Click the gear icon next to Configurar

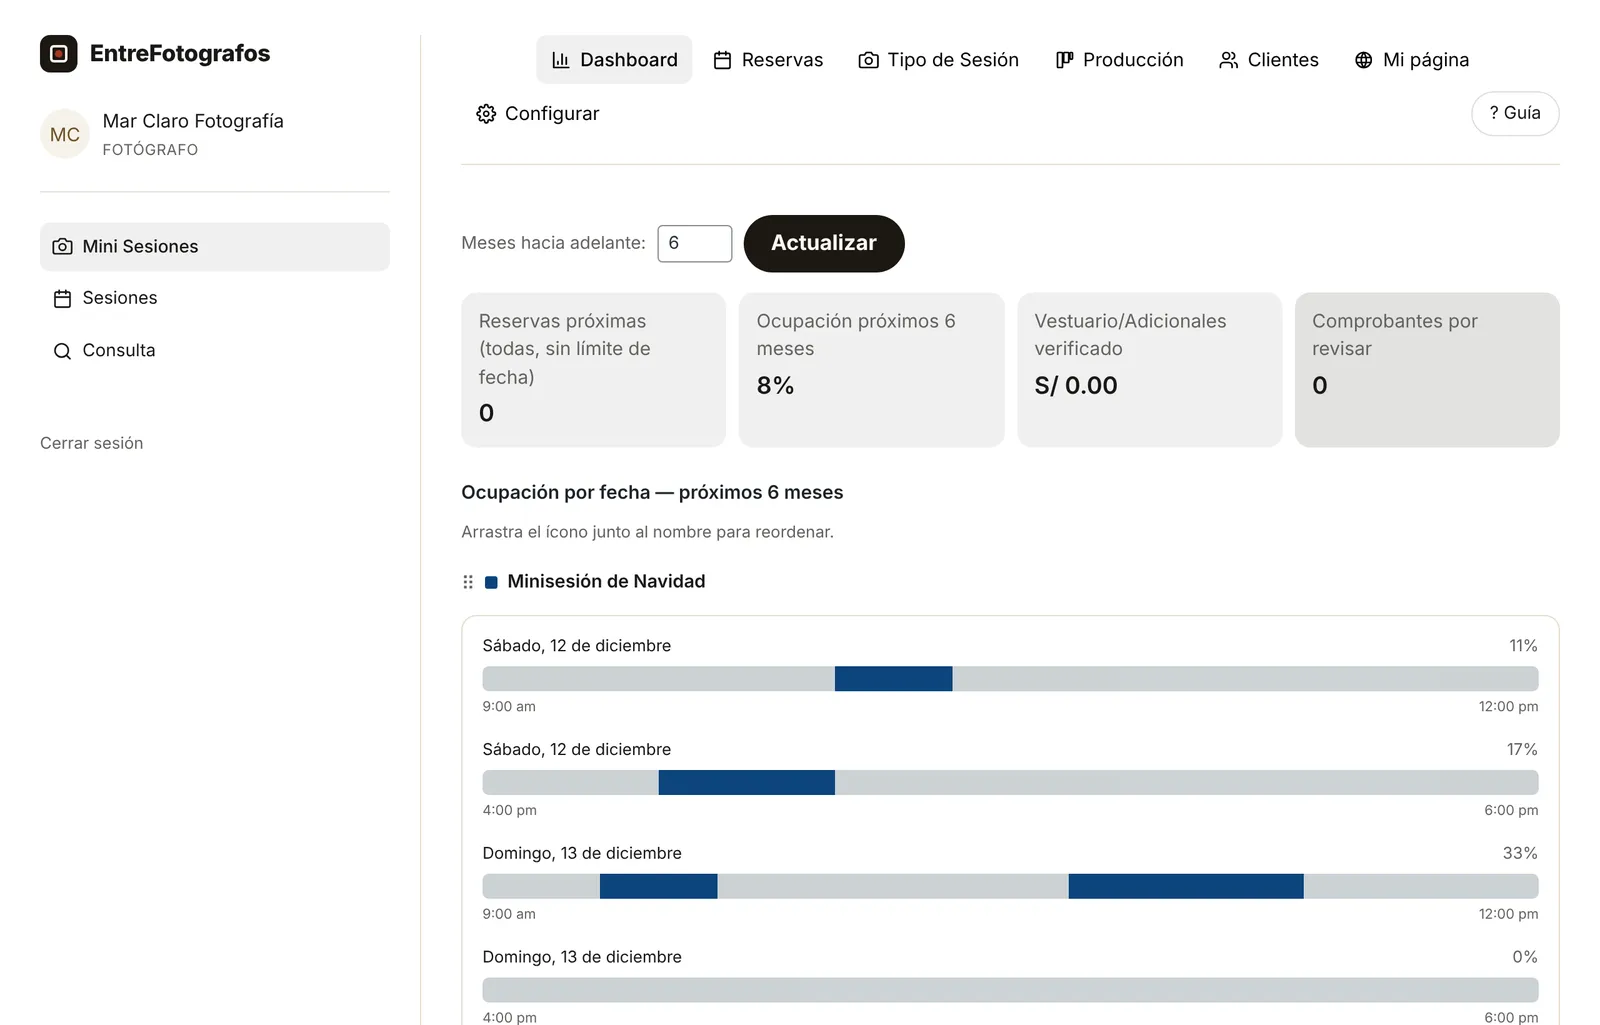(486, 114)
